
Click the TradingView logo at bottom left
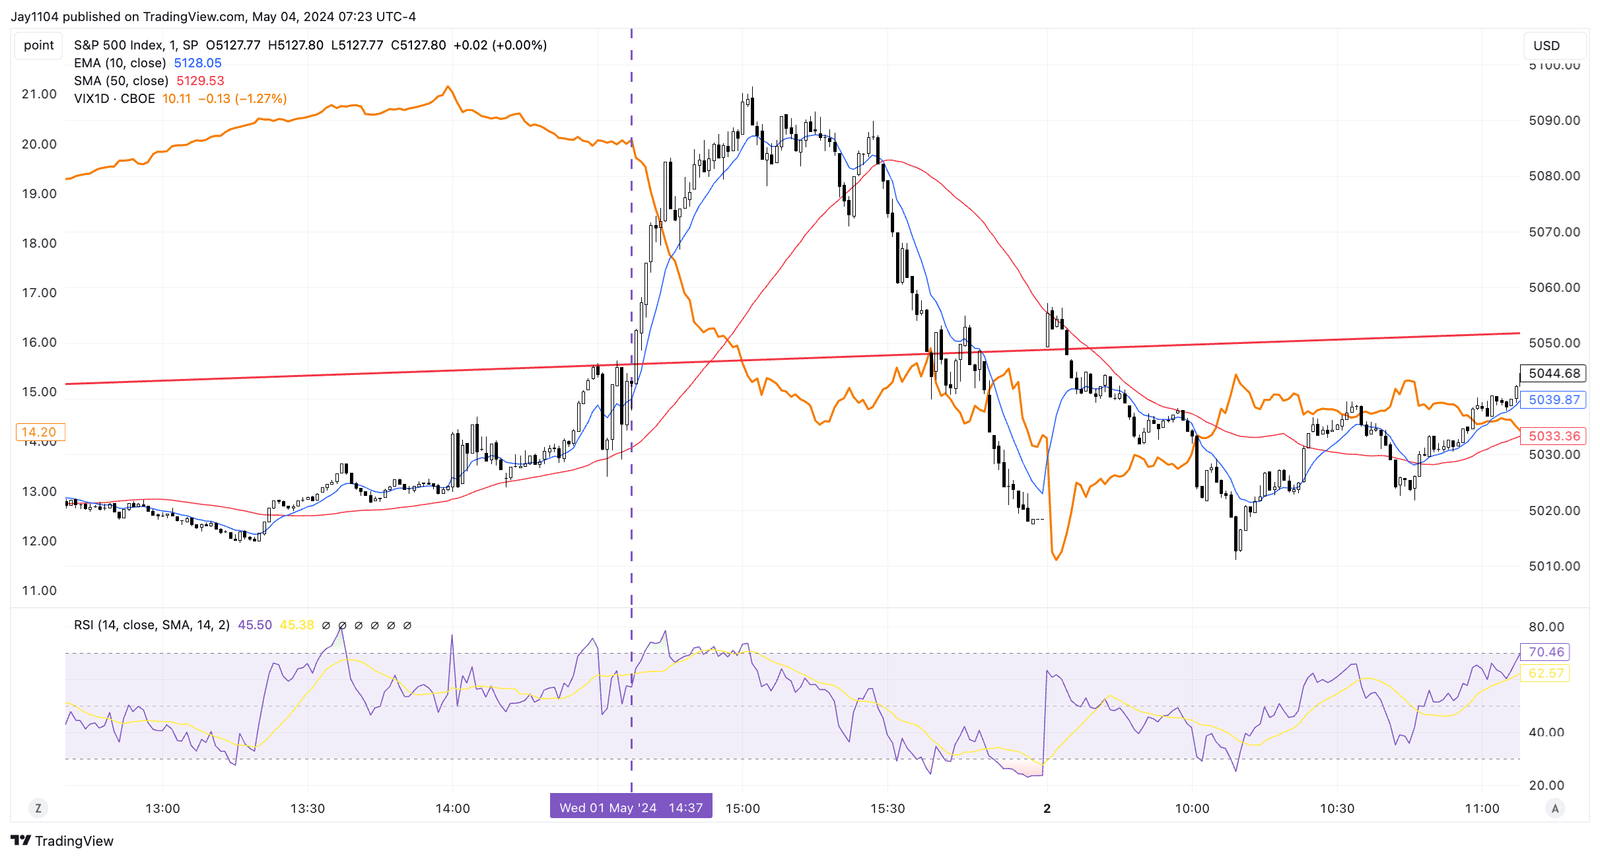[62, 841]
